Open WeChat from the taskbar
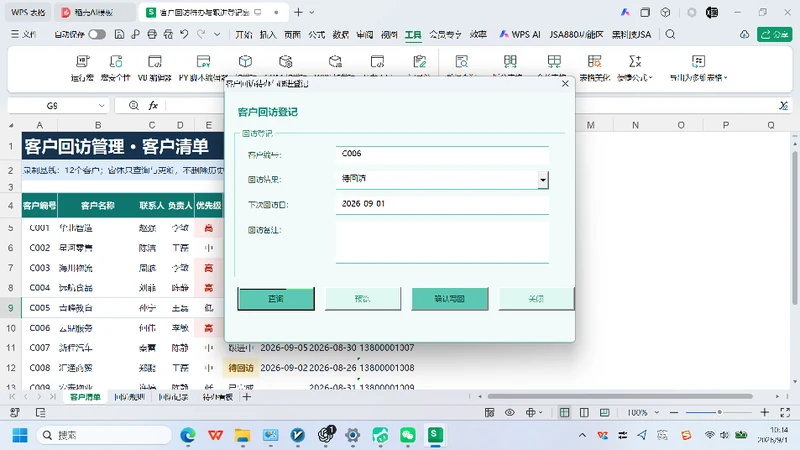The image size is (800, 450). [x=408, y=435]
